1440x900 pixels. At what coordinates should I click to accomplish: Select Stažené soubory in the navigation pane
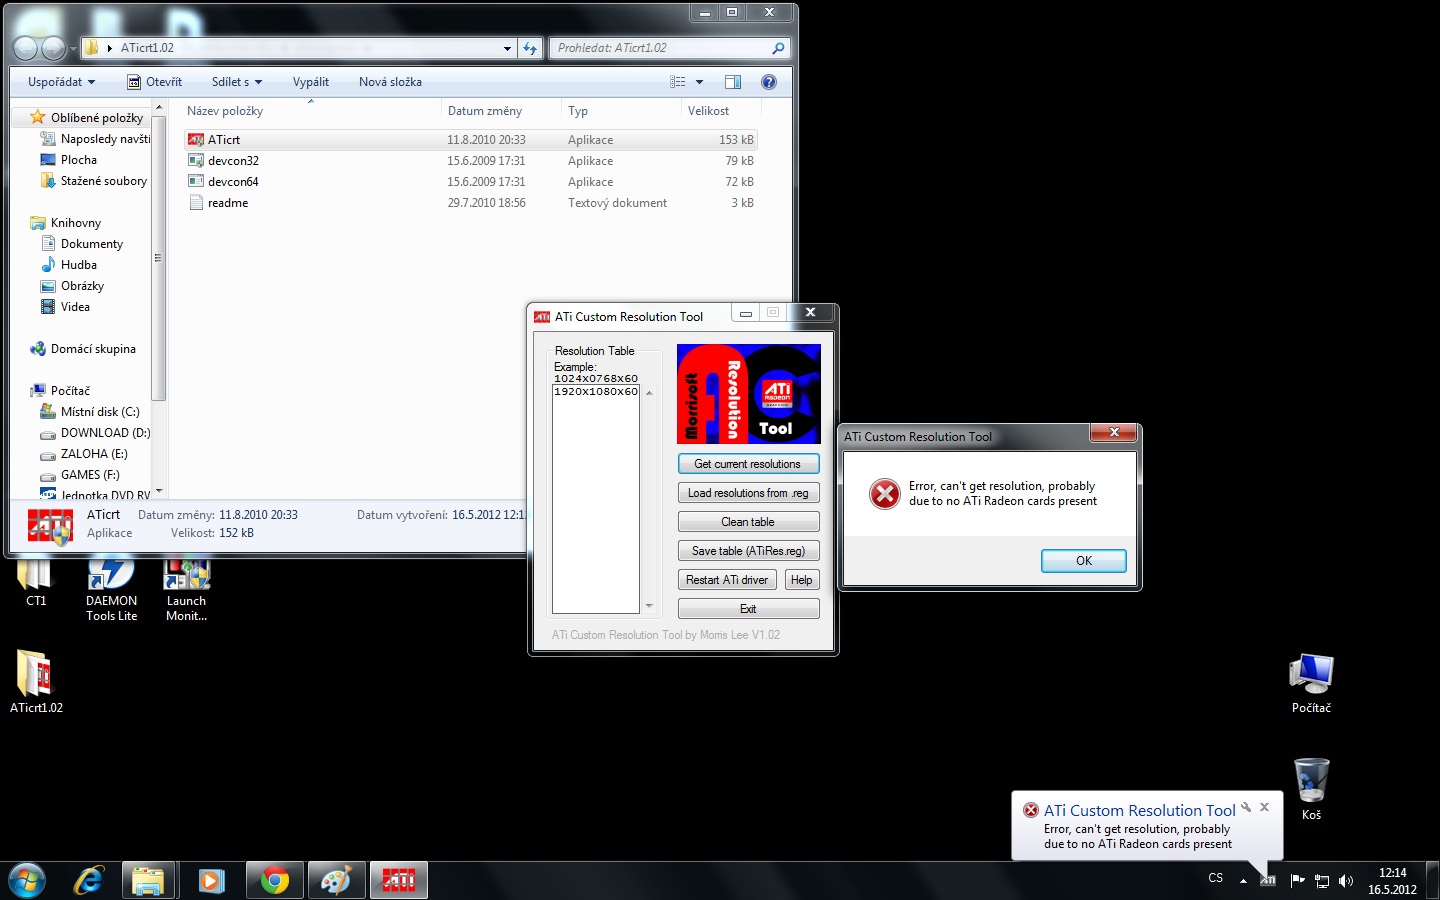(93, 181)
